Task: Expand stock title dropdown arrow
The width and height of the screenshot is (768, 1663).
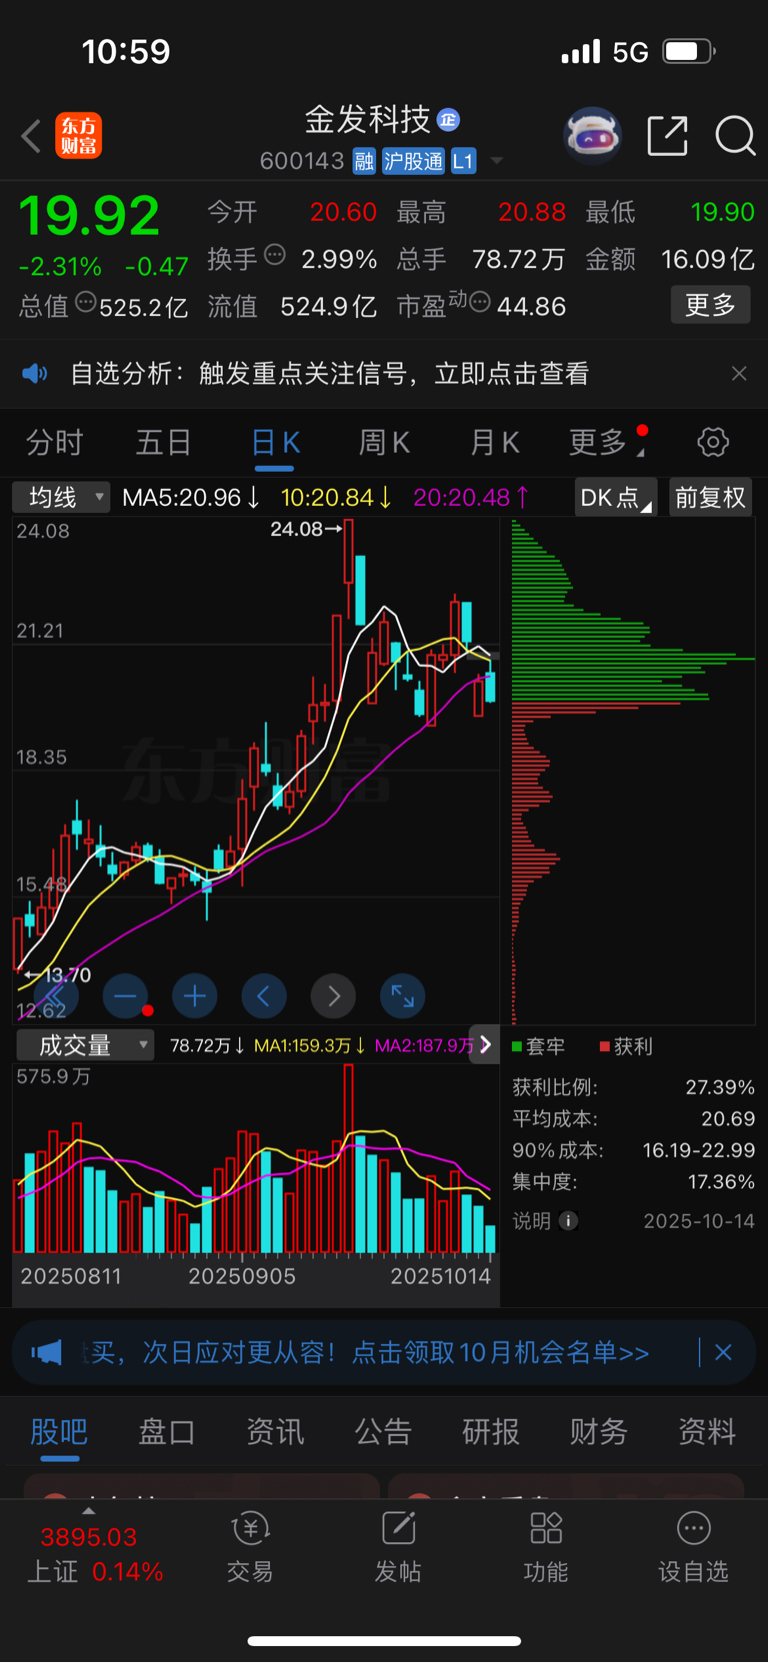Action: click(x=496, y=161)
